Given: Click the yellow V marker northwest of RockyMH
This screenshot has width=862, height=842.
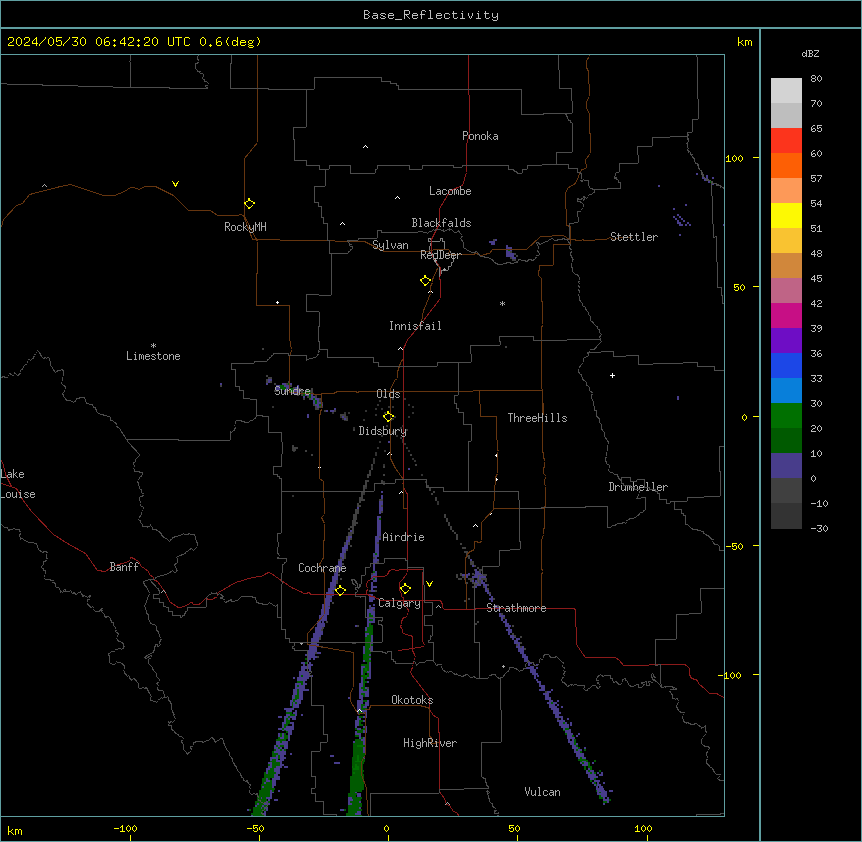Looking at the screenshot, I should pyautogui.click(x=175, y=184).
